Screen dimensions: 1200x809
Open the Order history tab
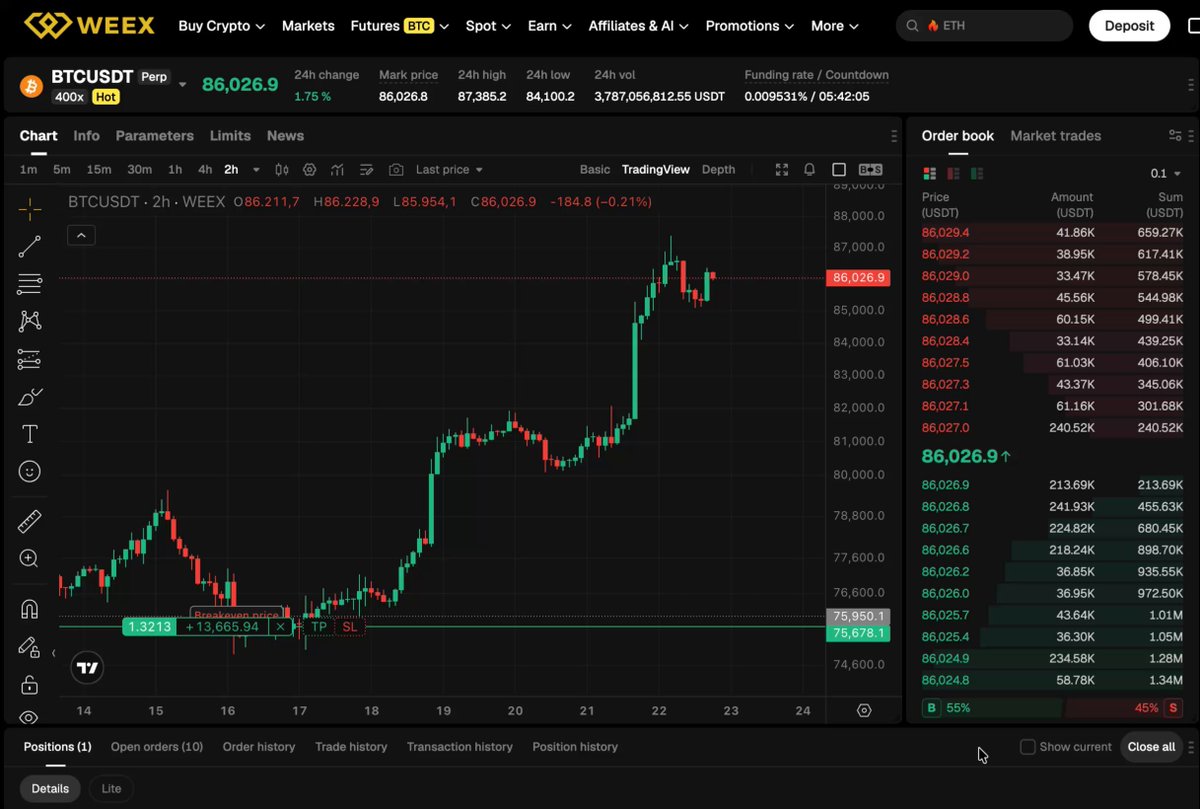tap(259, 747)
